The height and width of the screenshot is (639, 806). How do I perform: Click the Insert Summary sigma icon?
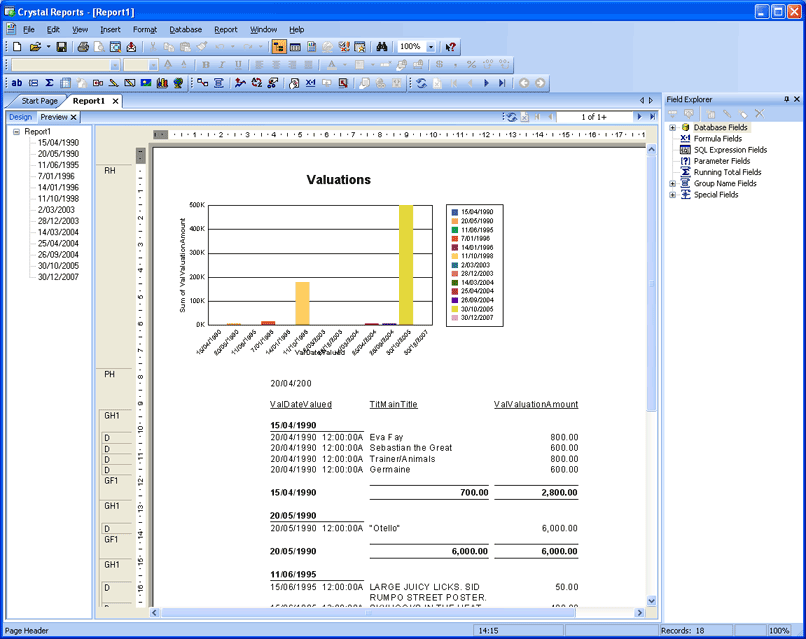click(x=50, y=83)
